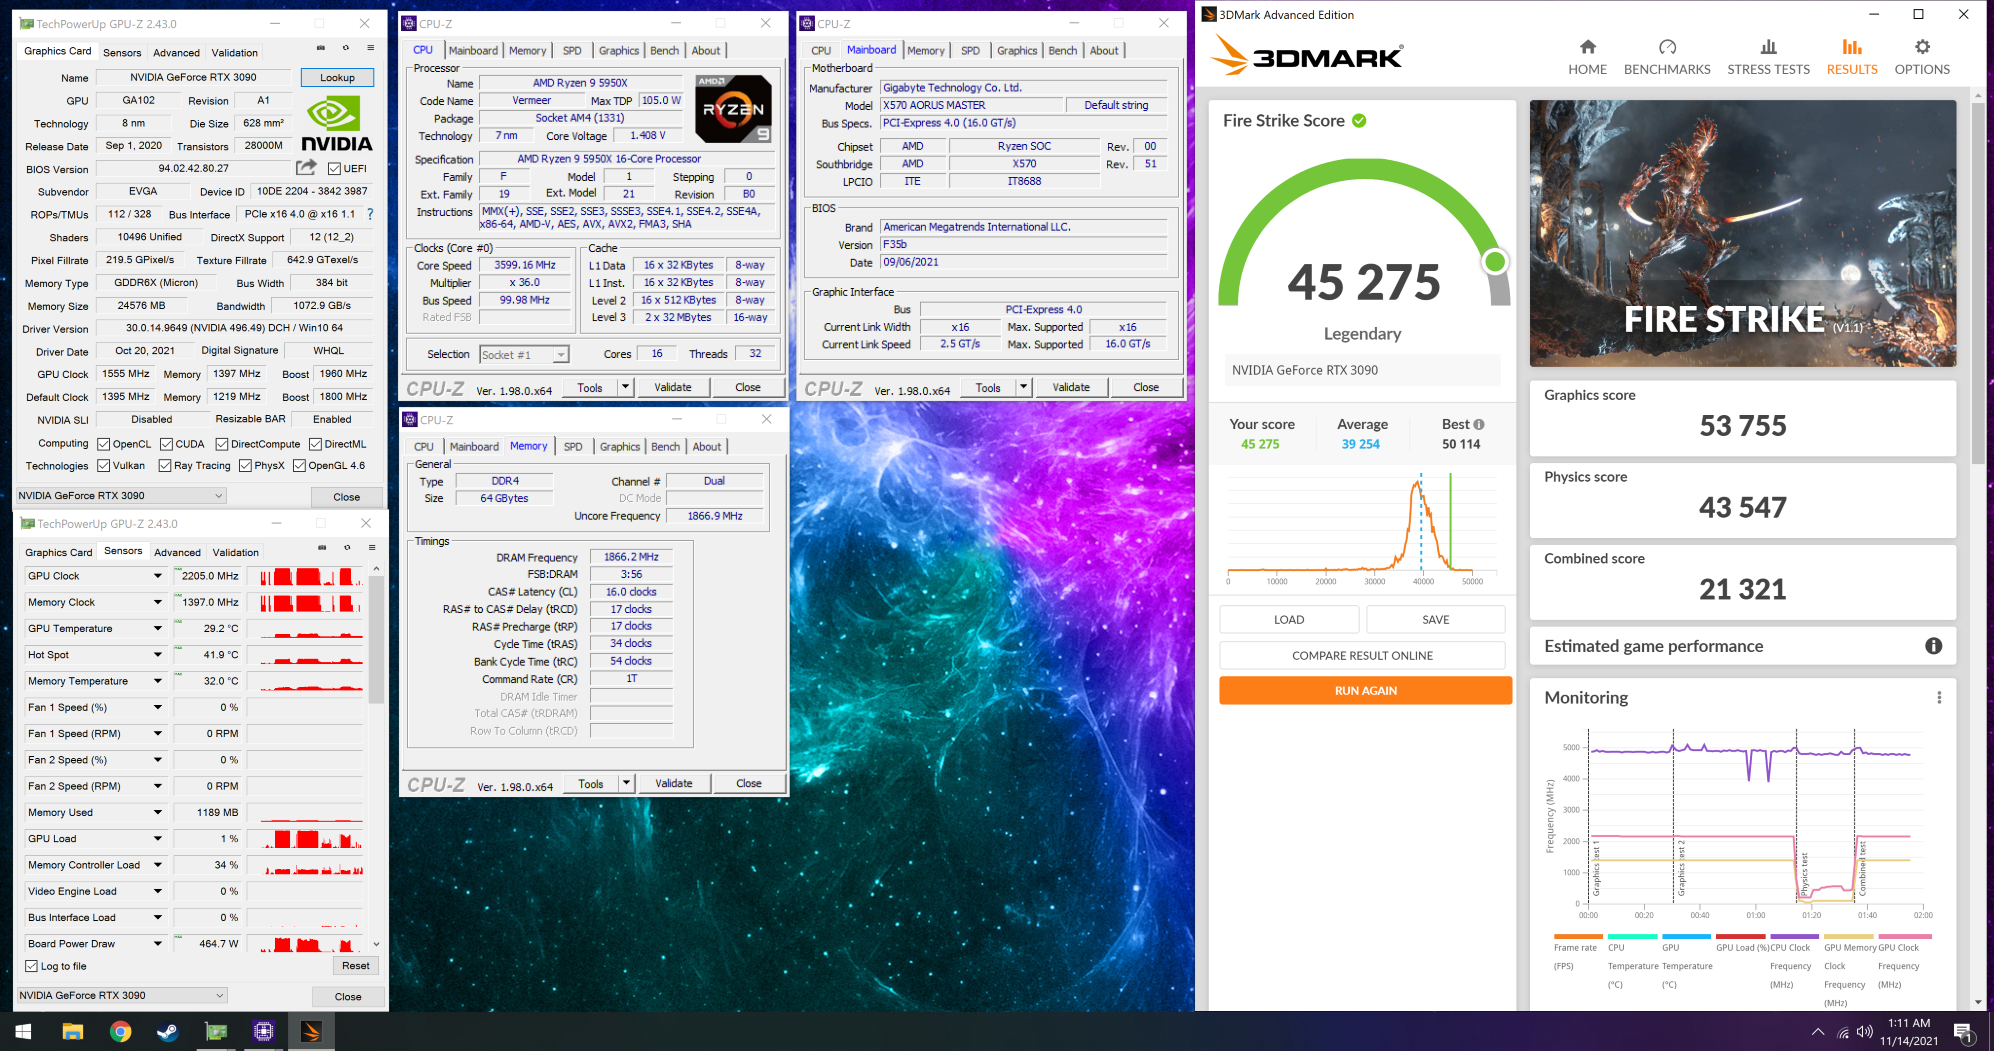Screen dimensions: 1994x1051
Task: Click the SAVE button in 3DMark
Action: [1435, 620]
